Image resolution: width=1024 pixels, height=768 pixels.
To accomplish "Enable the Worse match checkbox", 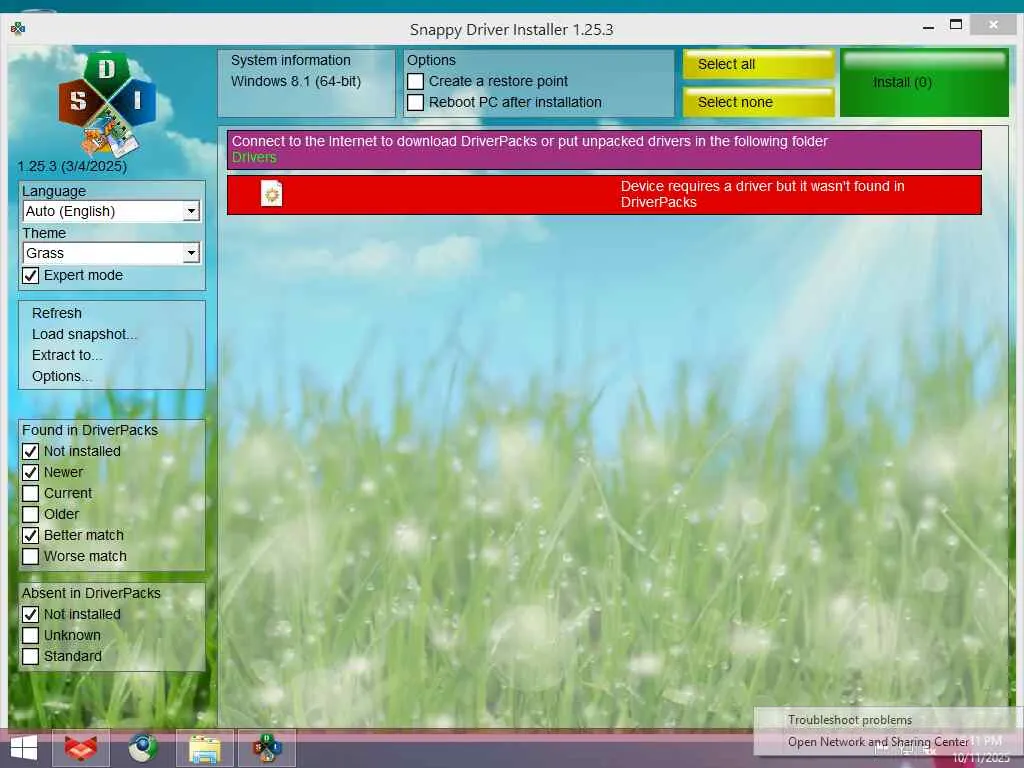I will pos(30,556).
